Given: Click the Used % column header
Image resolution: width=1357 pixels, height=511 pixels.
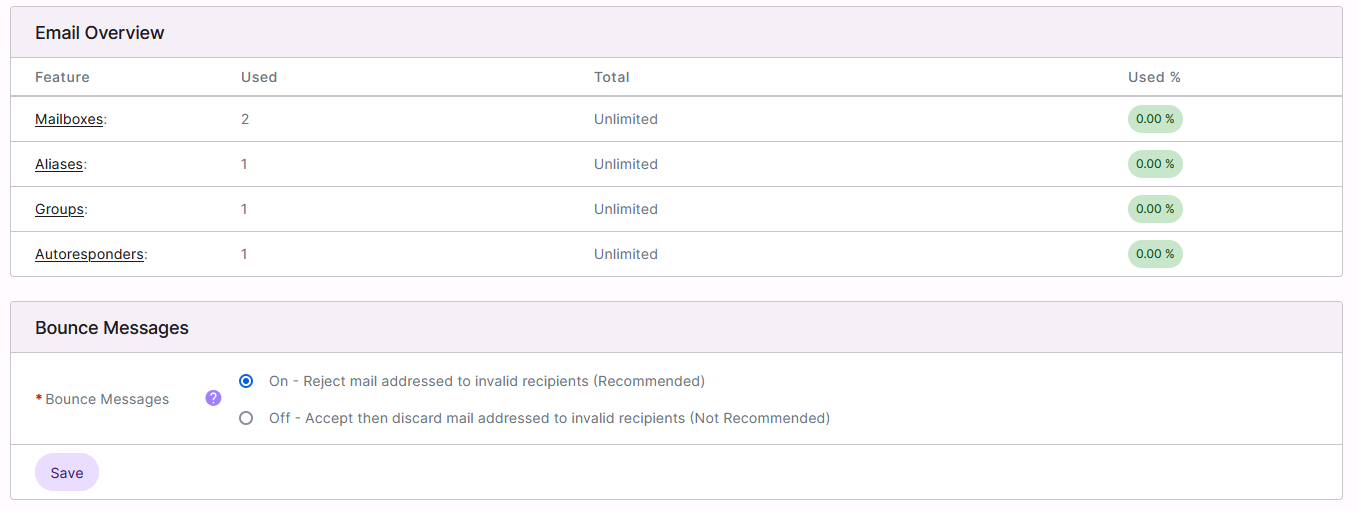Looking at the screenshot, I should pyautogui.click(x=1154, y=77).
